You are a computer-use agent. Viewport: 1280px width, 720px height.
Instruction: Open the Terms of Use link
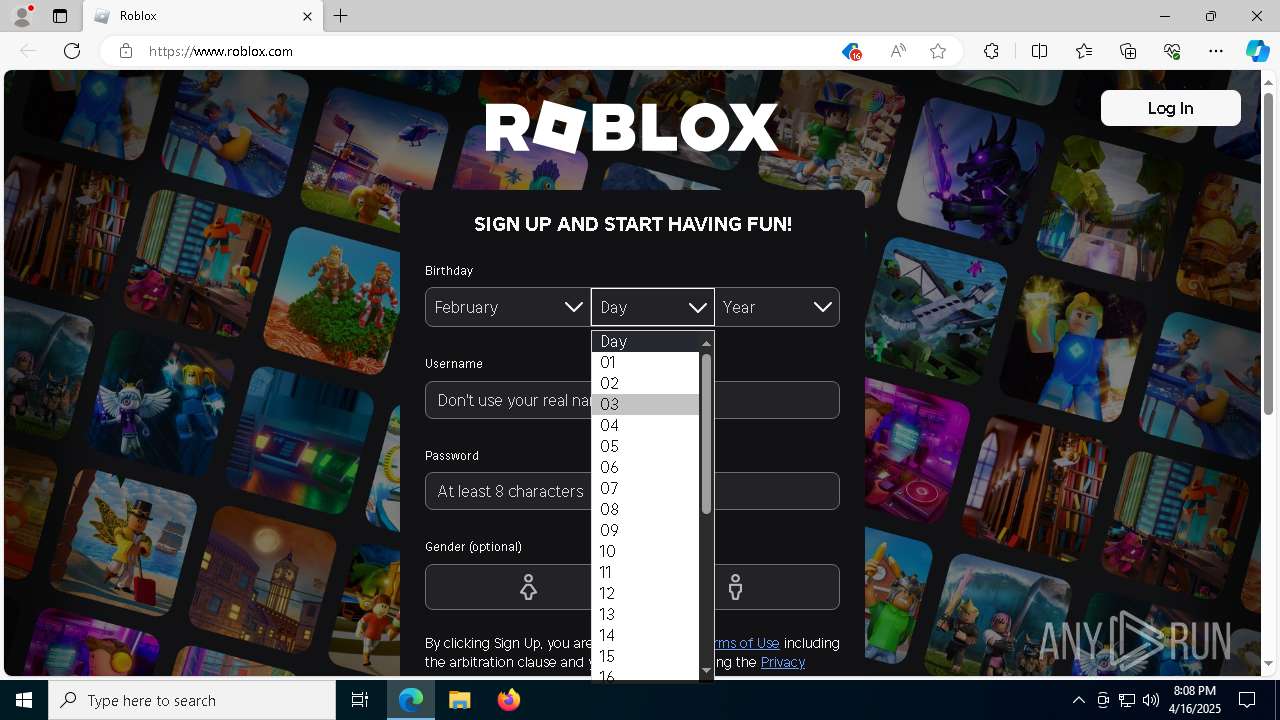[x=744, y=643]
